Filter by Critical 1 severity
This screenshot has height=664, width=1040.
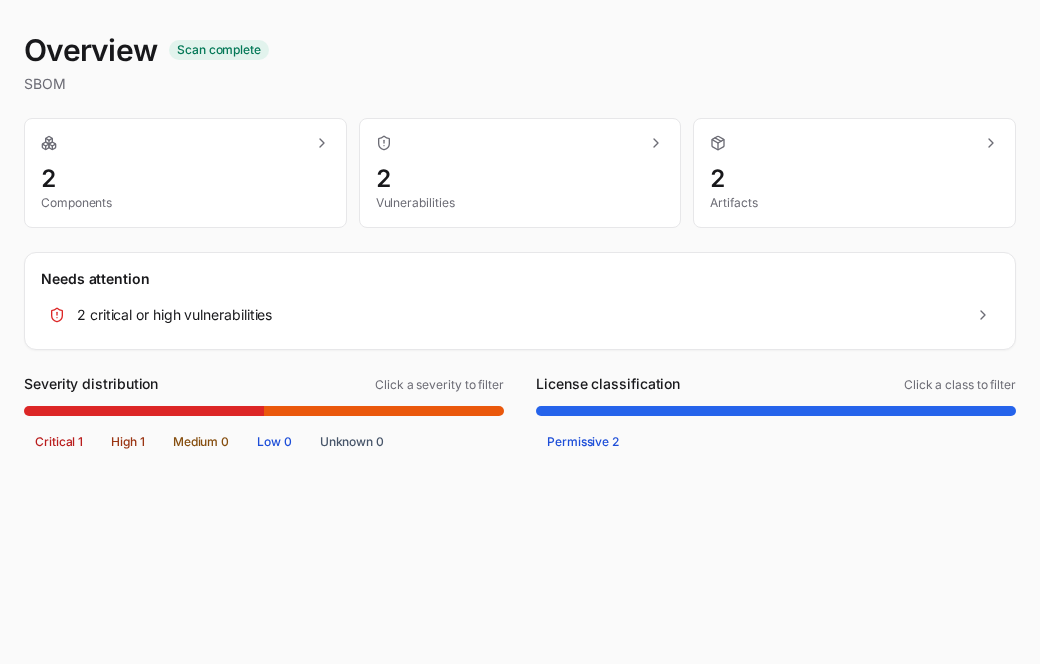click(59, 442)
